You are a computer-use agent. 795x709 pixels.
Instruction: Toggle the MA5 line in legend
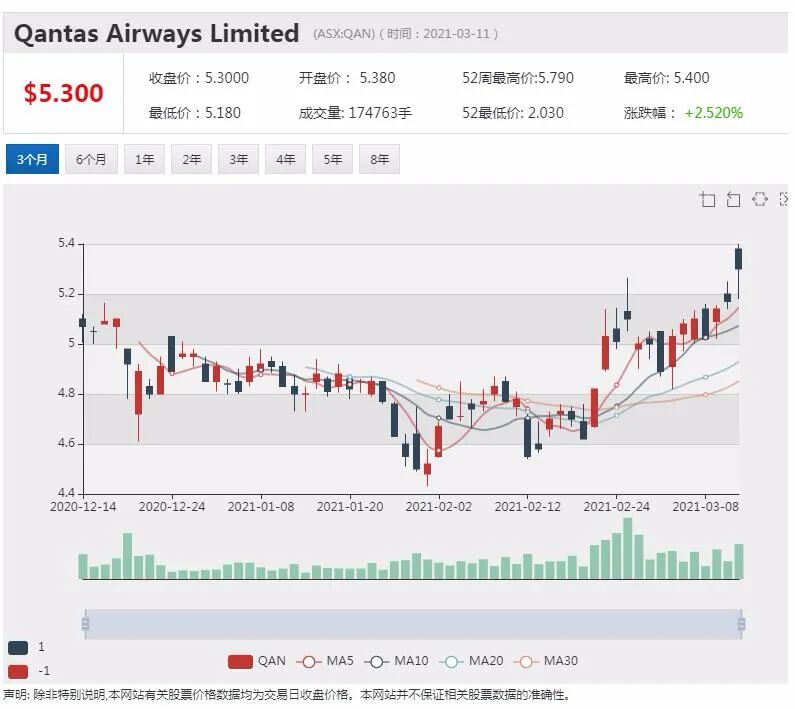tap(324, 661)
